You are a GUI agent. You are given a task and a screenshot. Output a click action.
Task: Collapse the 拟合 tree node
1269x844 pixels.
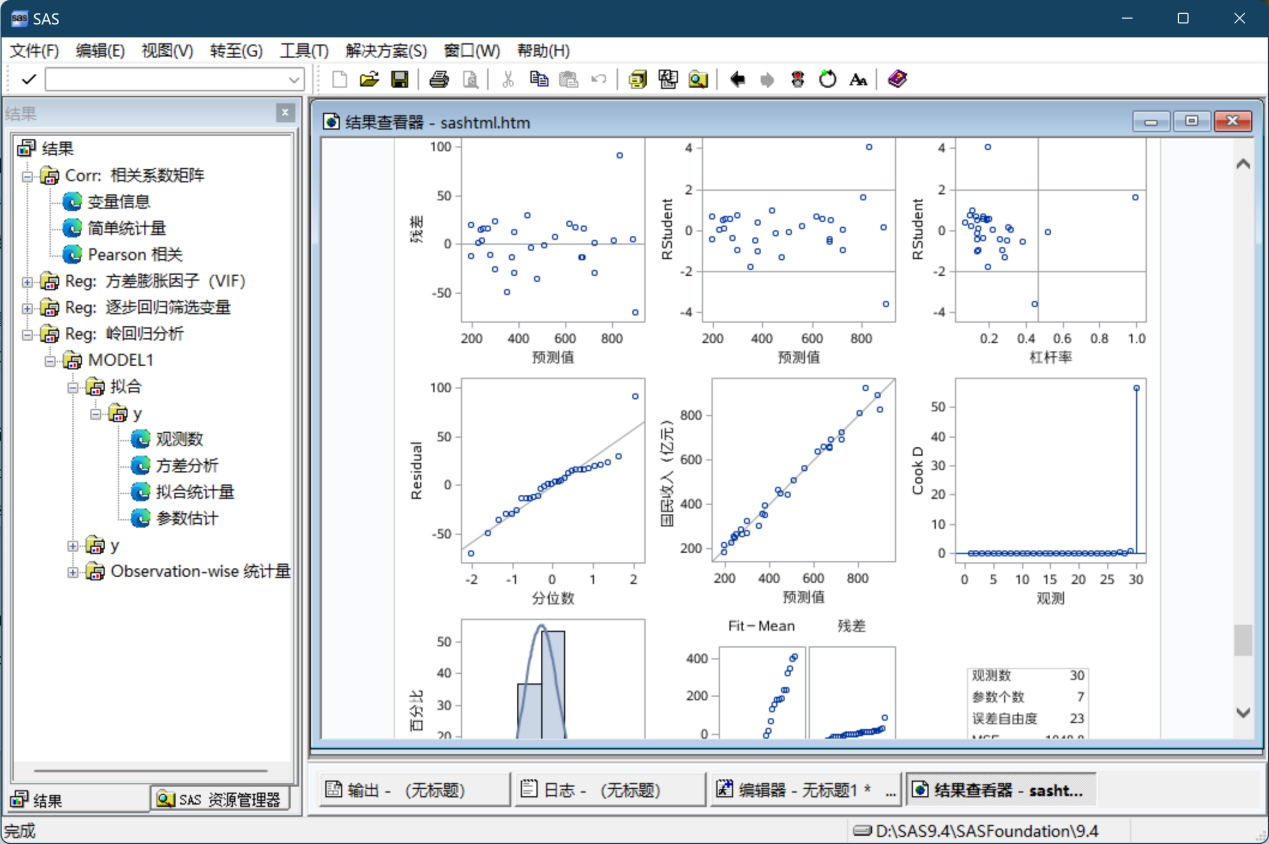[73, 387]
